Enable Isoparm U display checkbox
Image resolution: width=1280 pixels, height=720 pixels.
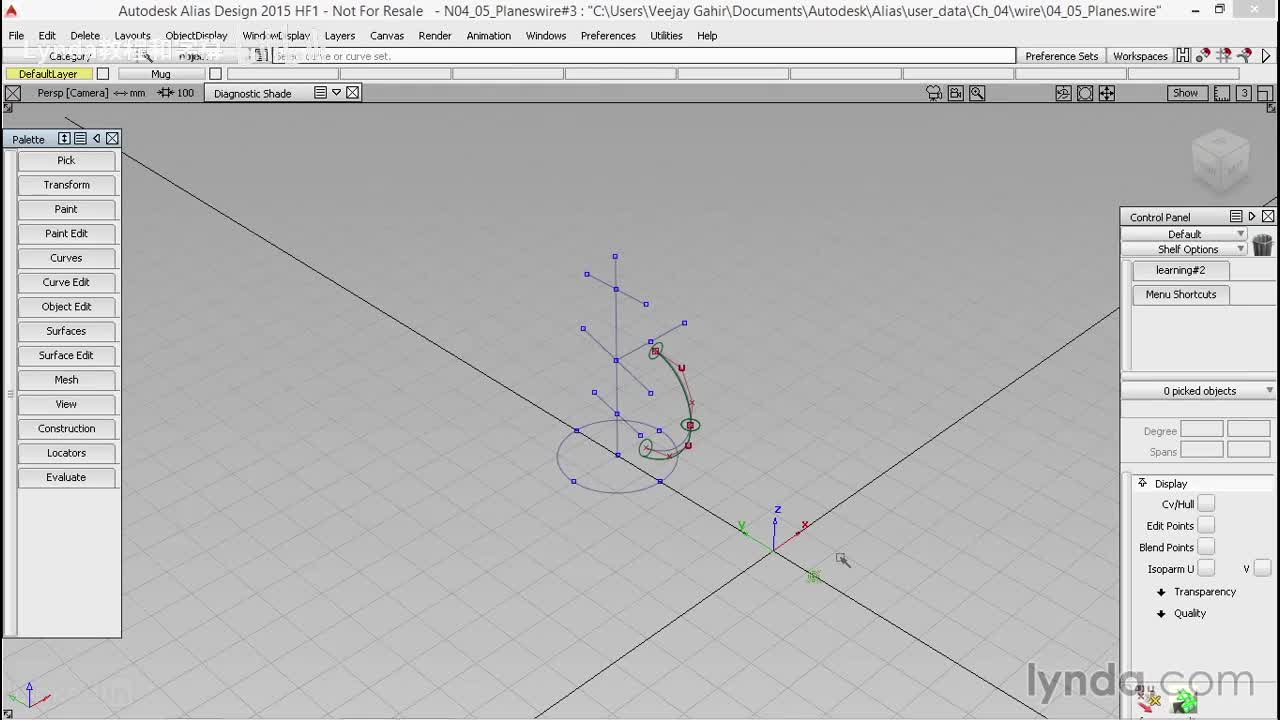coord(1206,569)
